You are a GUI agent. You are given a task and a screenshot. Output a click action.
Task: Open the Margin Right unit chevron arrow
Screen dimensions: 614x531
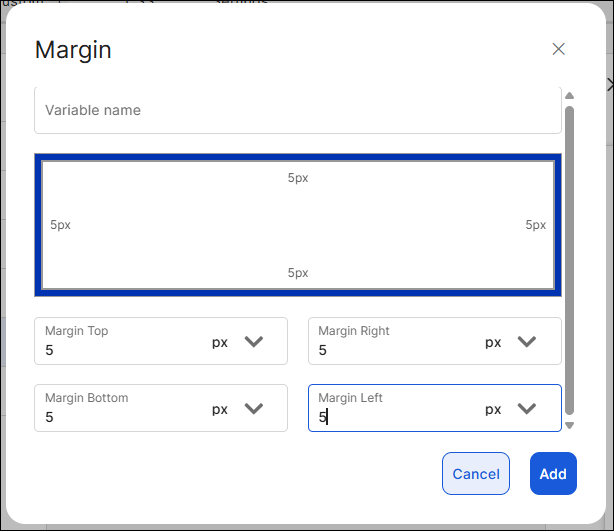[527, 342]
